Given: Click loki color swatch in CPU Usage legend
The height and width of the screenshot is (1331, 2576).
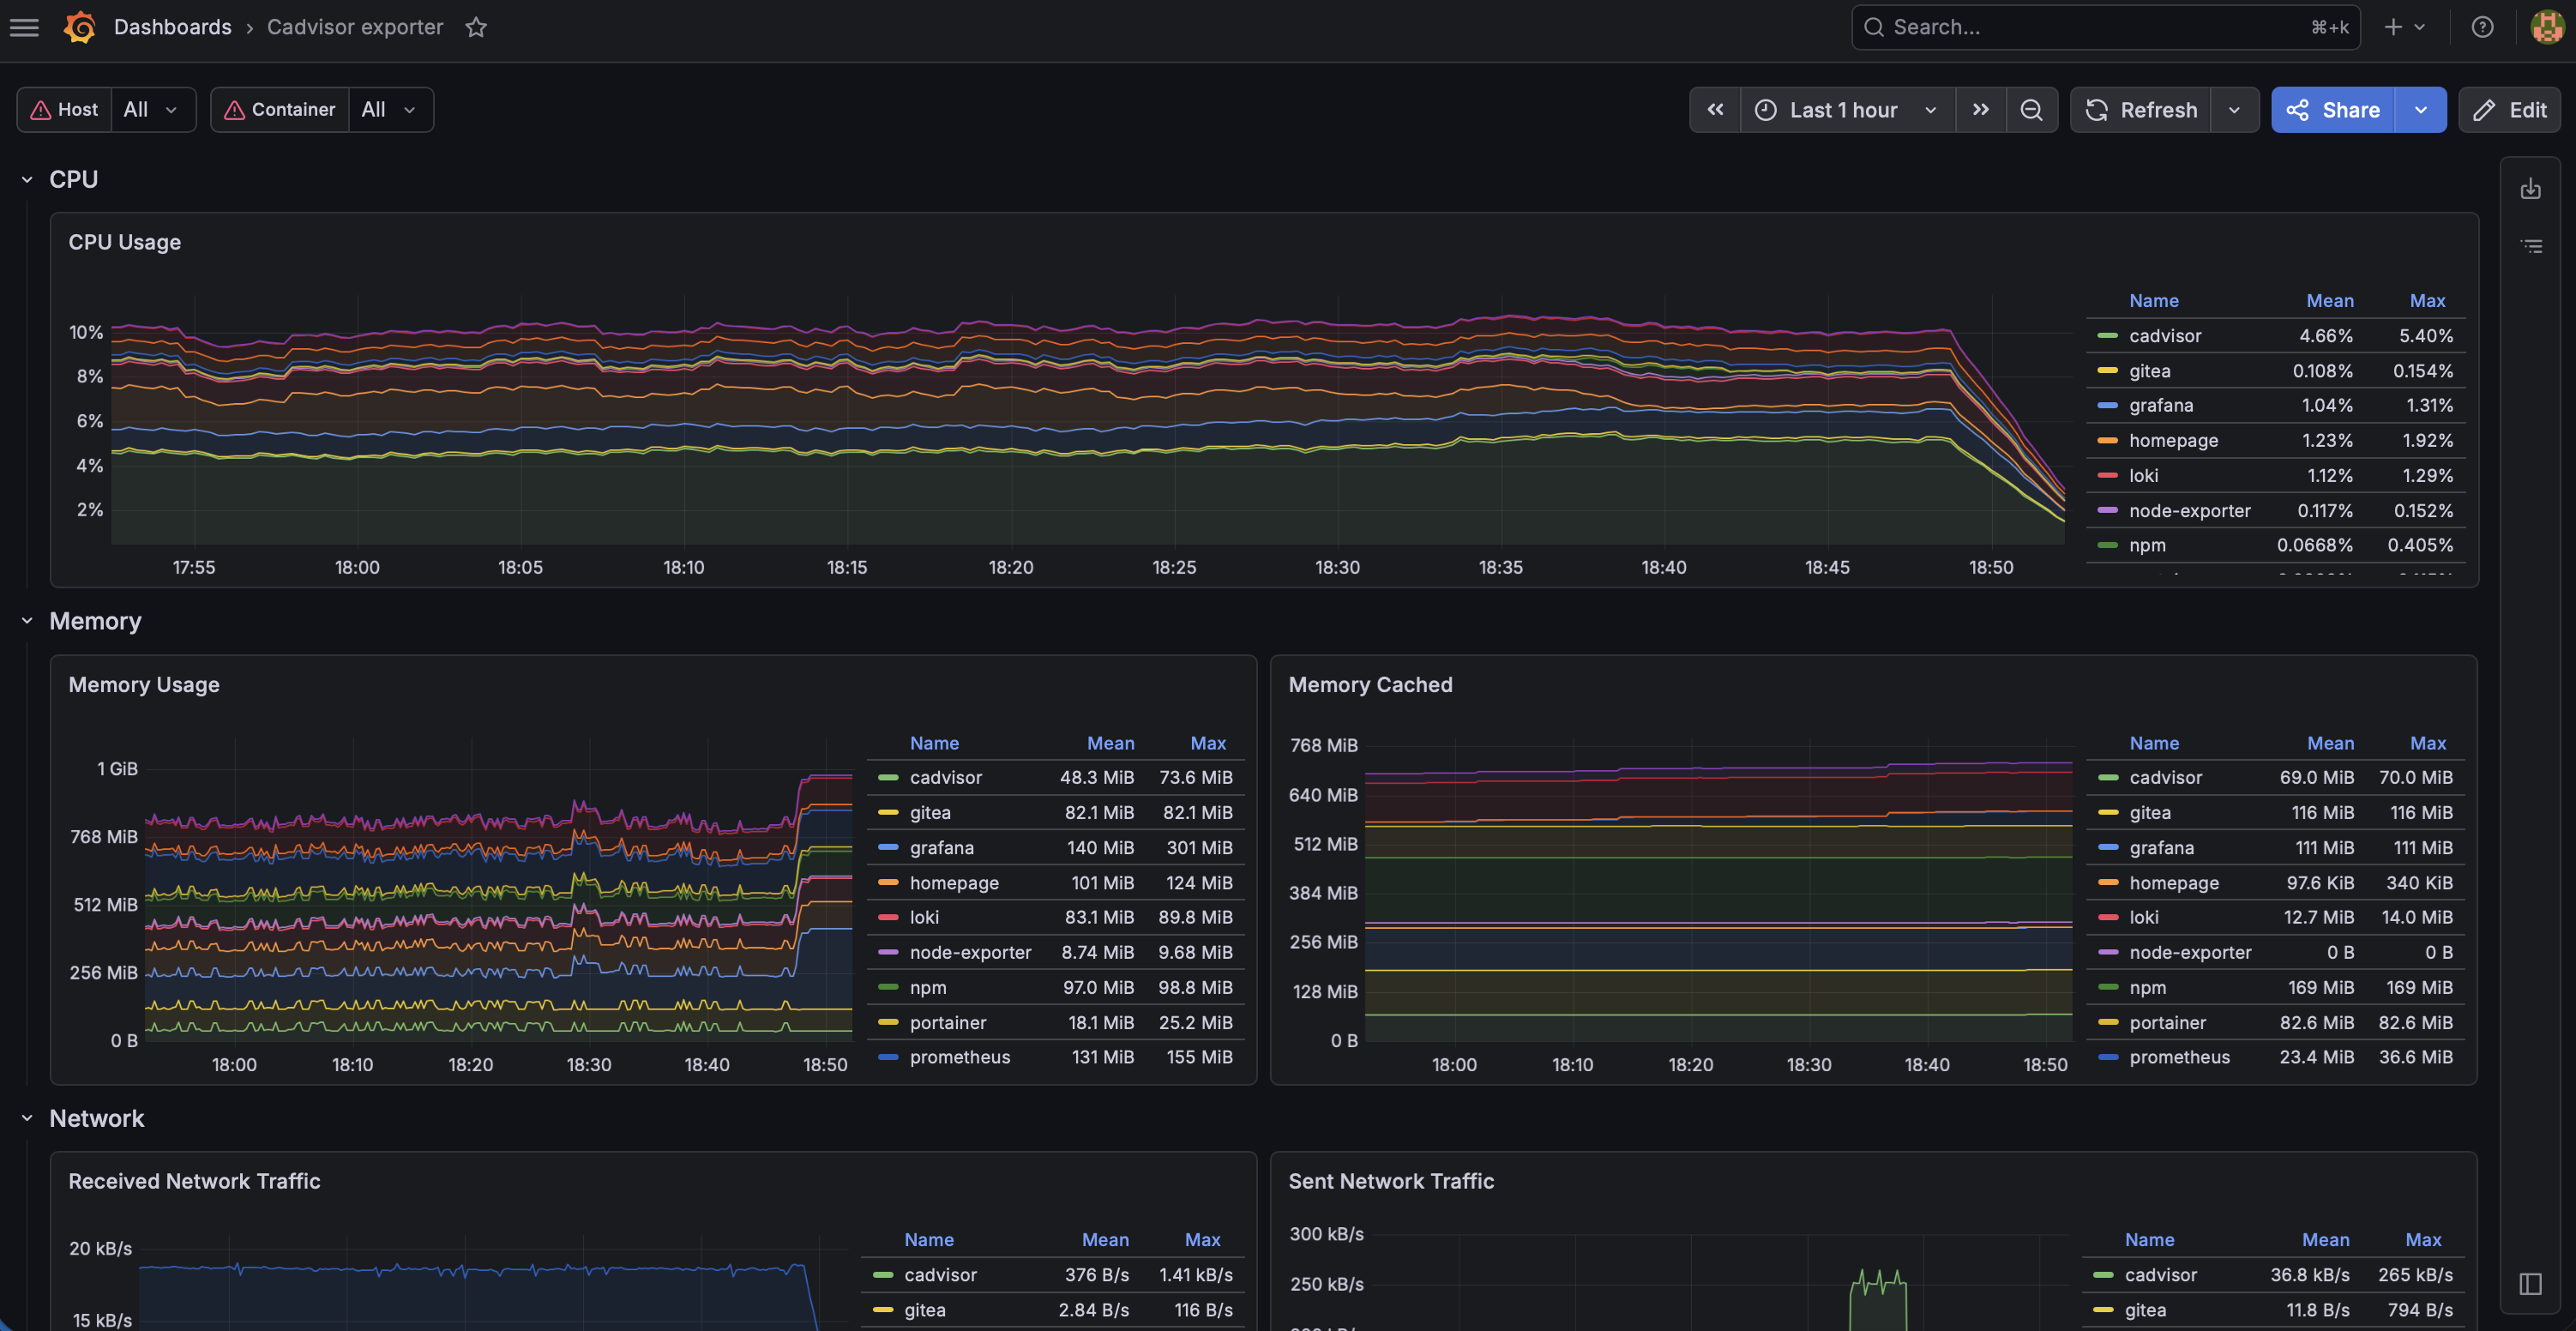Looking at the screenshot, I should coord(2107,476).
